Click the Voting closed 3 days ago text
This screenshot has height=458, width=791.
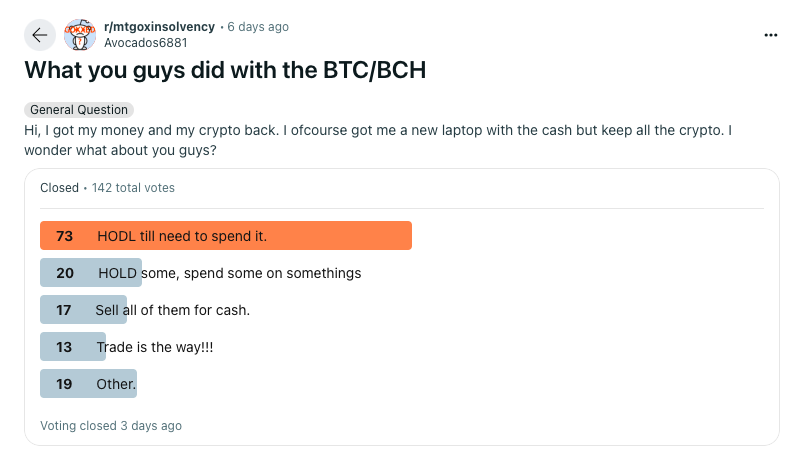click(x=111, y=426)
